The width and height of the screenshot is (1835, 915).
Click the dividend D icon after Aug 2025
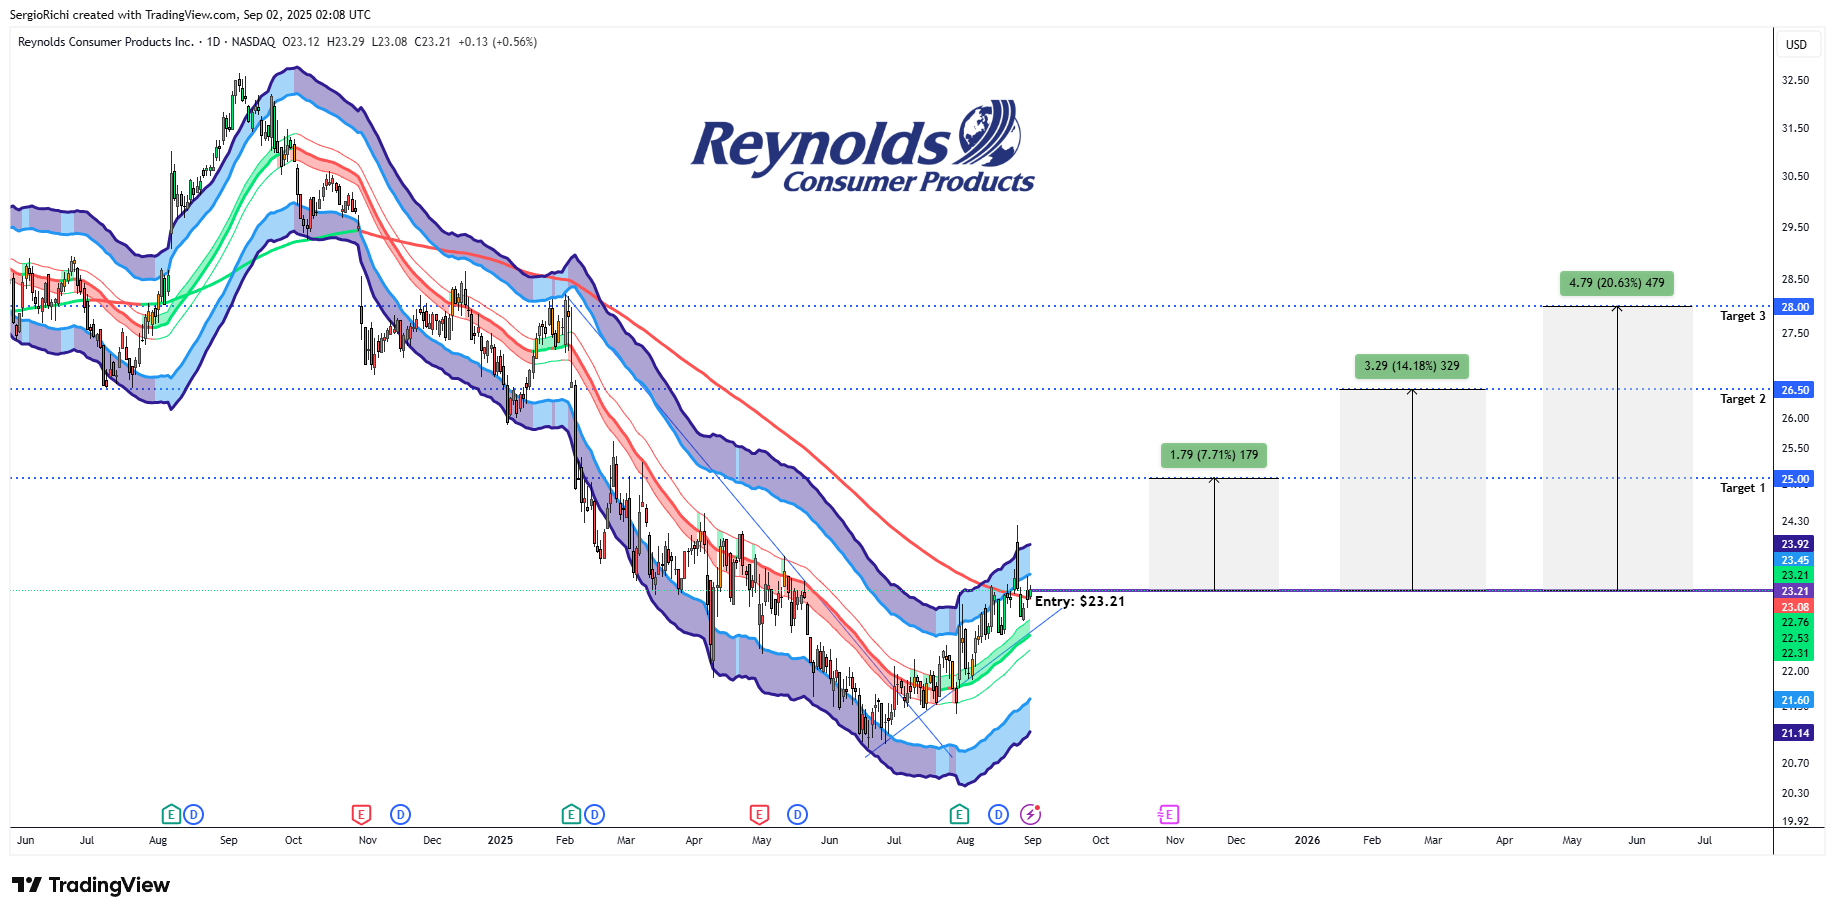tap(998, 814)
